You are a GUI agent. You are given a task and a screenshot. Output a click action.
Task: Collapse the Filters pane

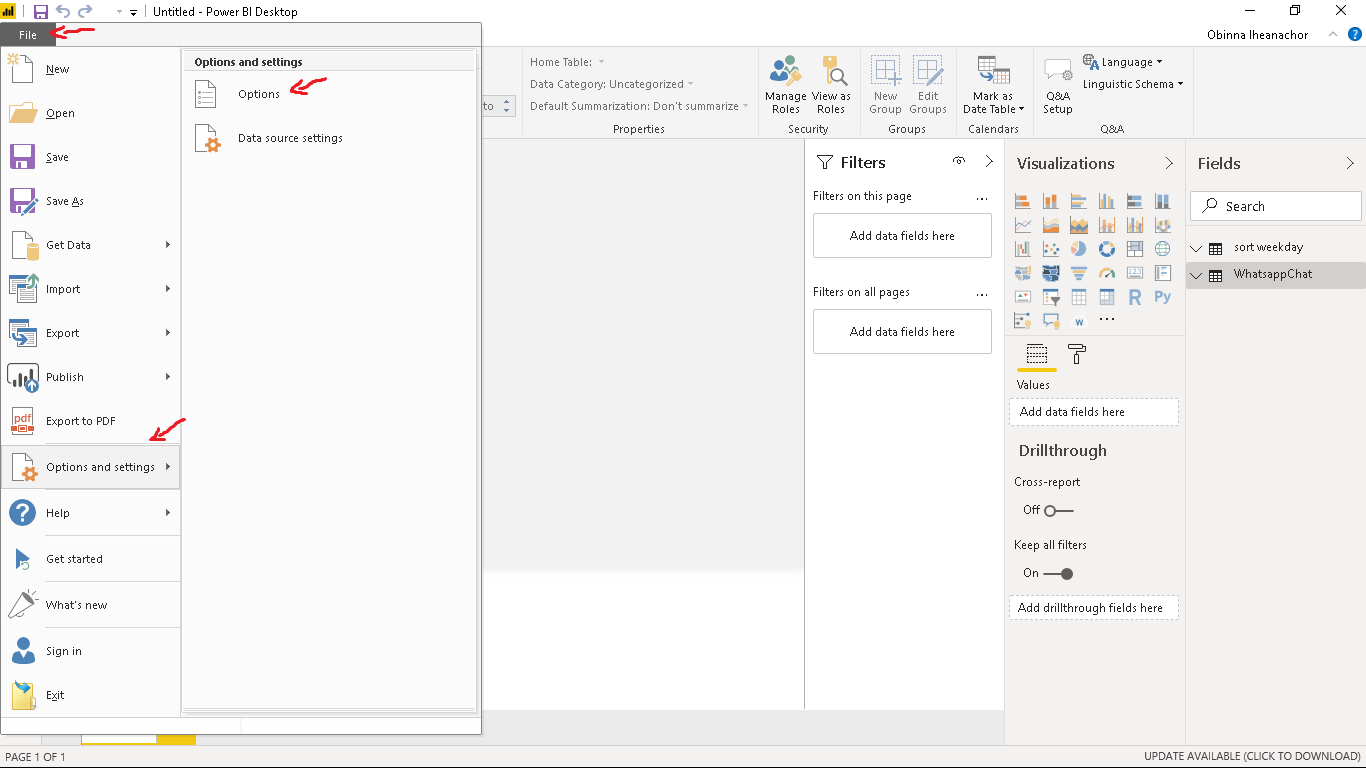(x=989, y=162)
